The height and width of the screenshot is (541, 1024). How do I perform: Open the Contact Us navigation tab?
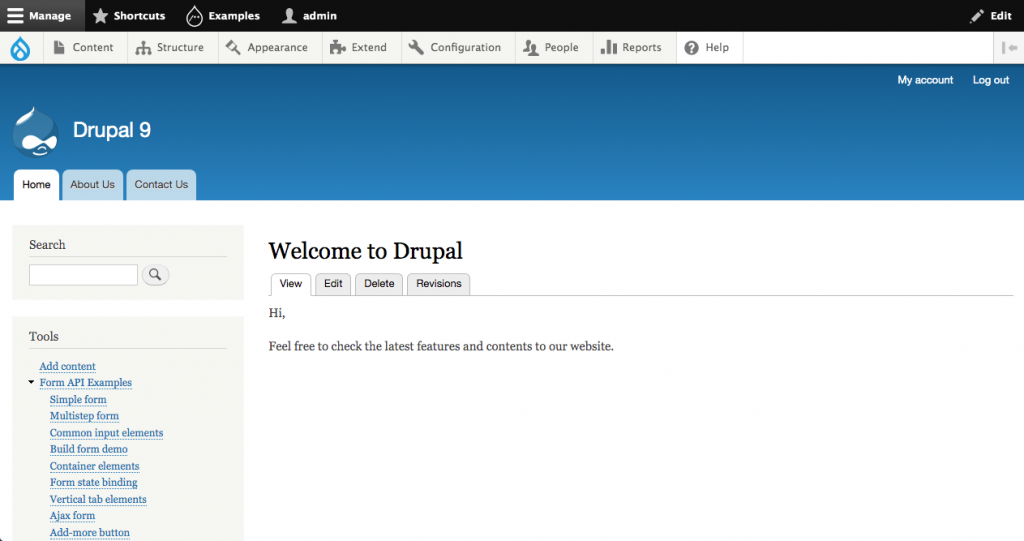tap(161, 185)
